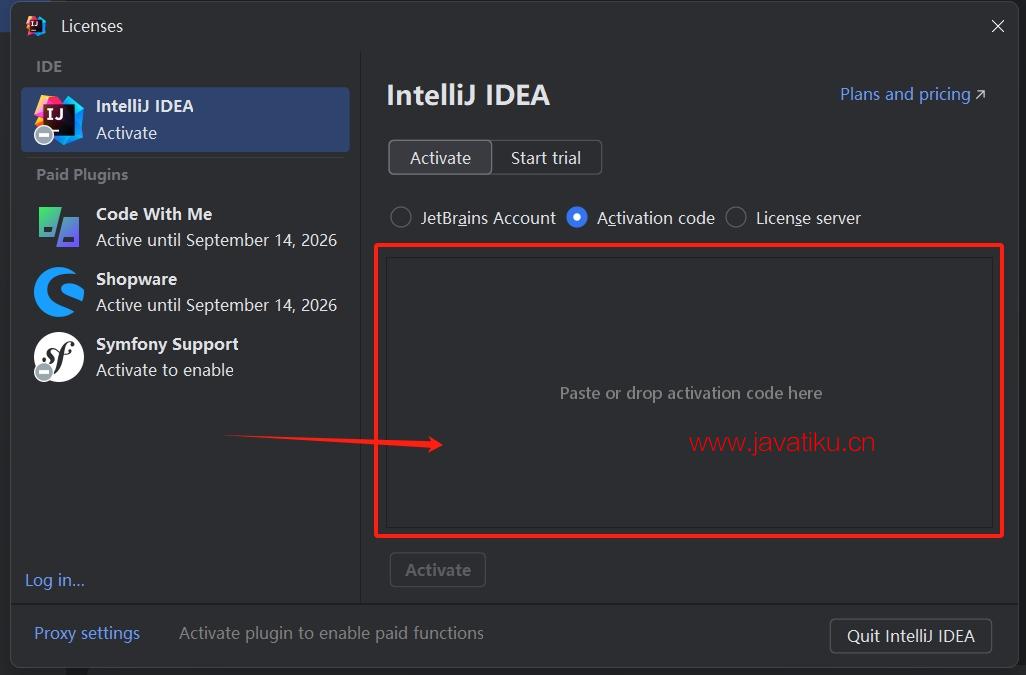Click the Quit IntelliJ IDEA button
Viewport: 1026px width, 675px height.
click(x=910, y=636)
